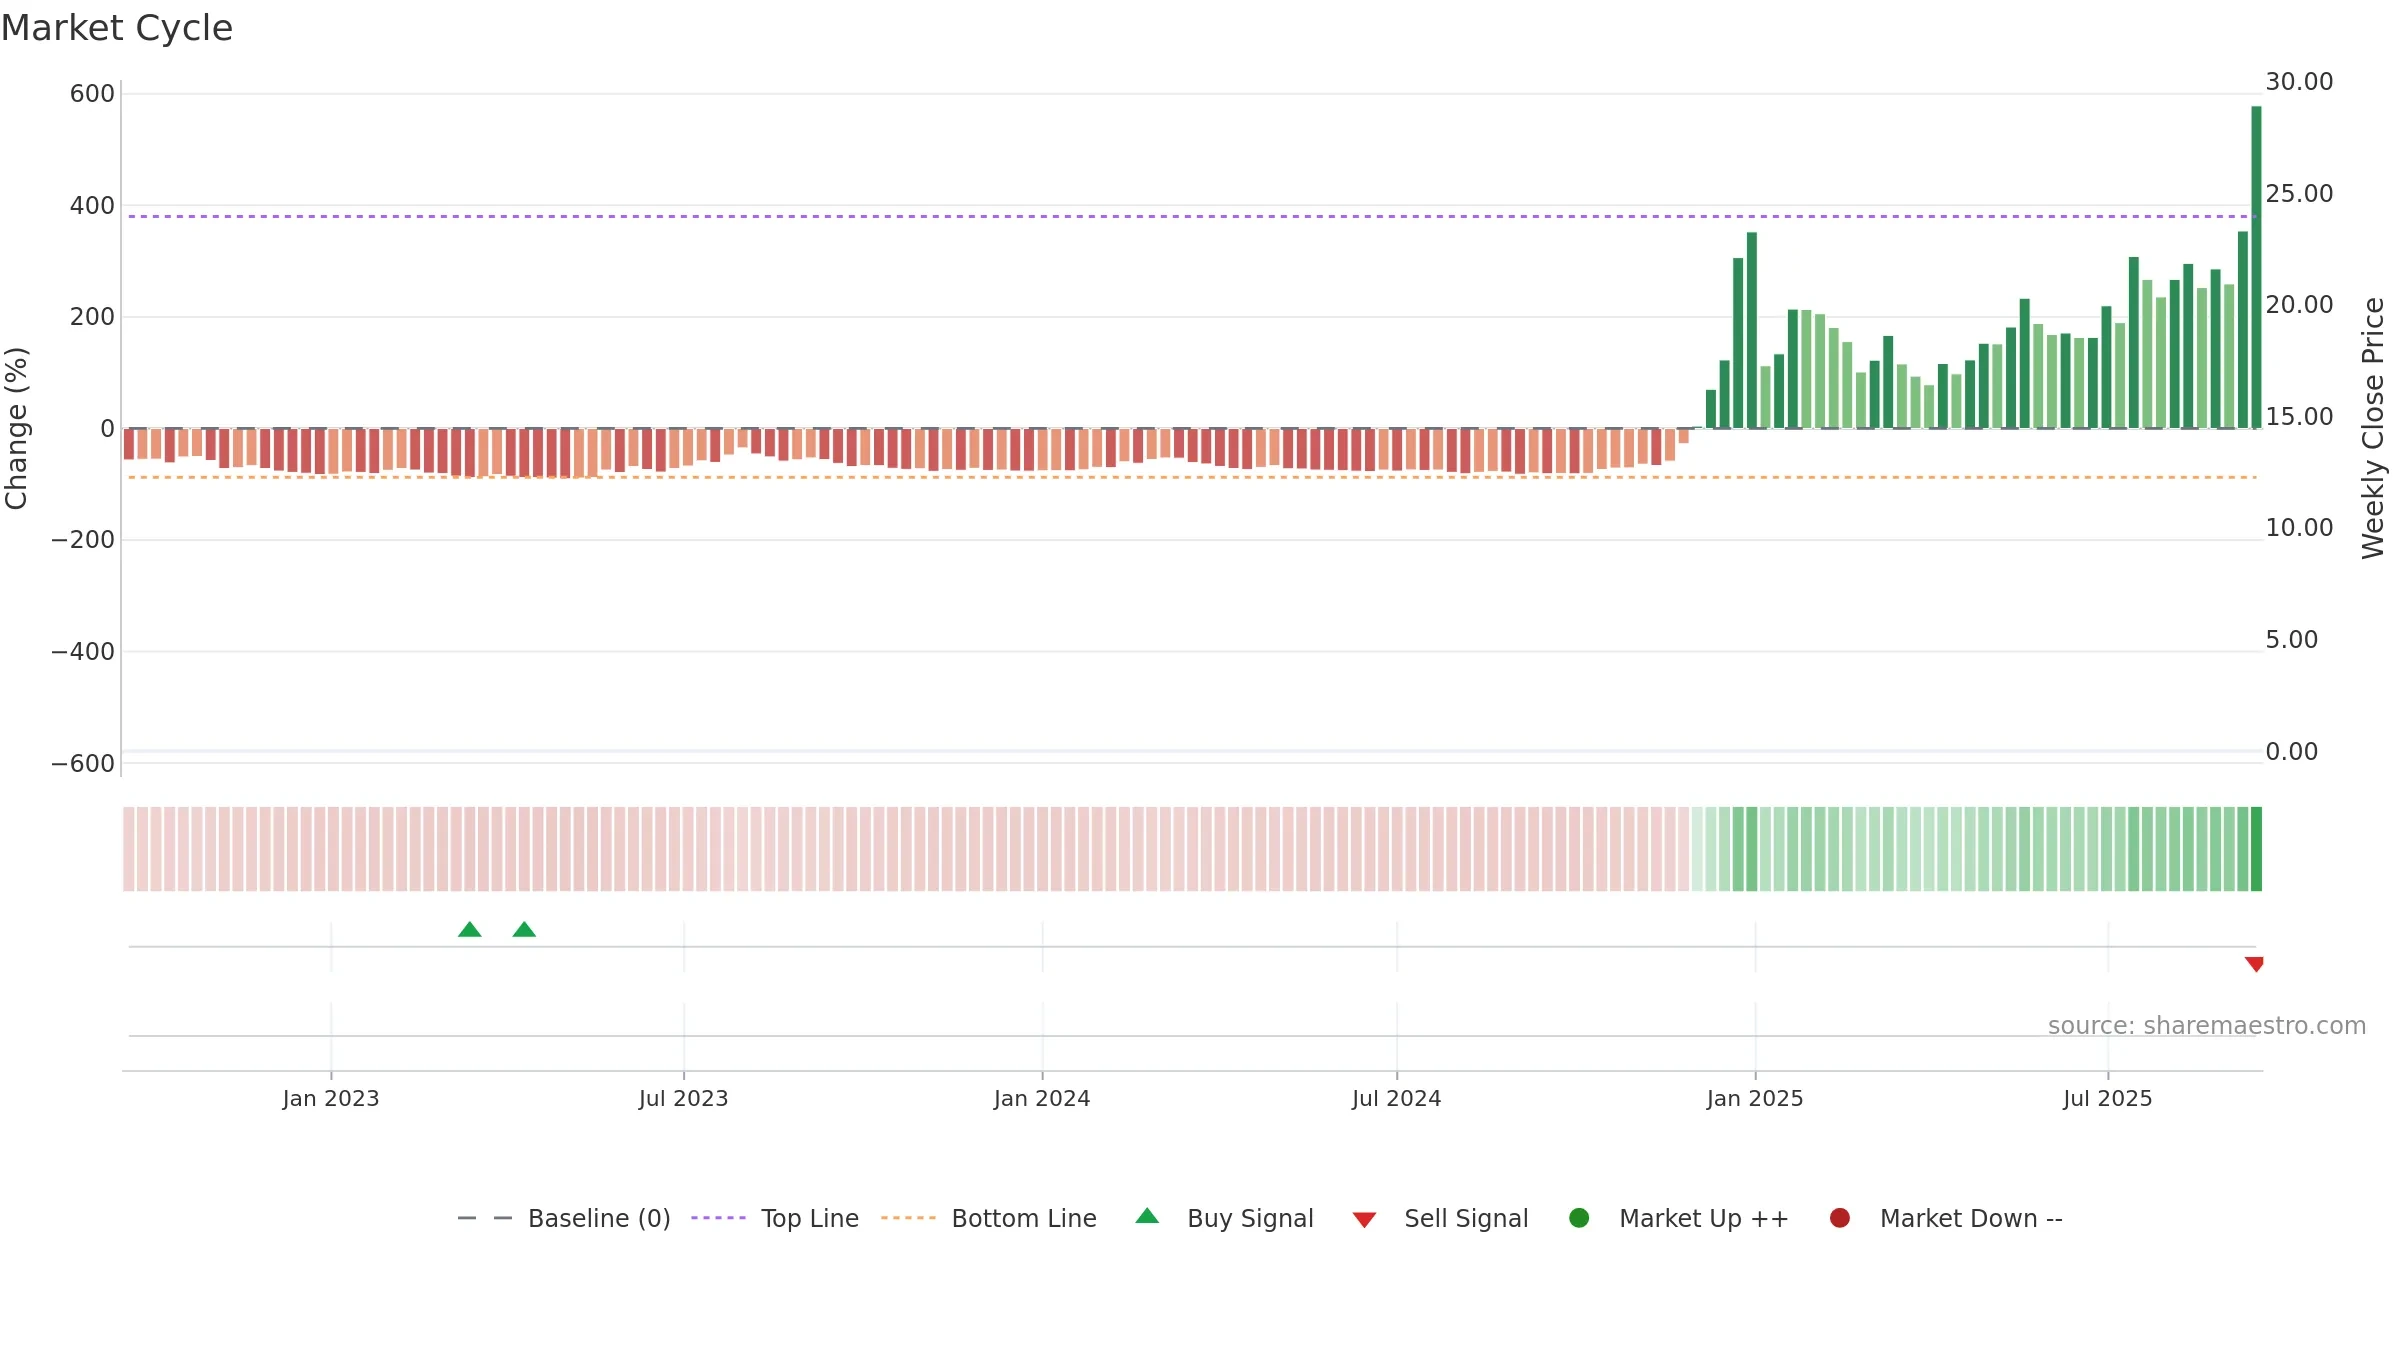2400x1350 pixels.
Task: Click the orange dotted Bottom Line legend swatch
Action: point(908,1218)
